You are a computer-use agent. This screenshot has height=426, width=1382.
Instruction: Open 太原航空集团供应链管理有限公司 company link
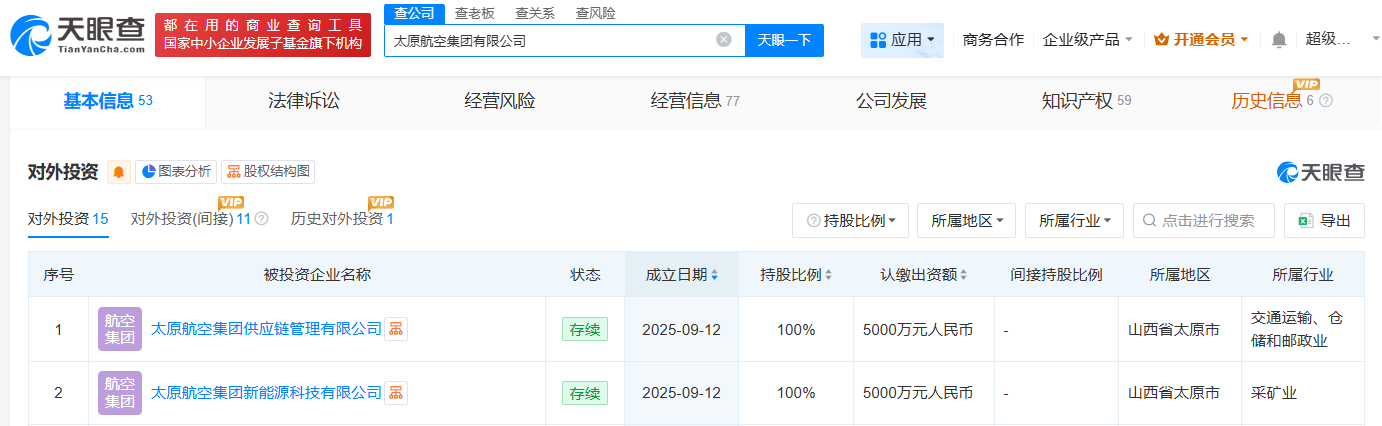click(x=266, y=328)
